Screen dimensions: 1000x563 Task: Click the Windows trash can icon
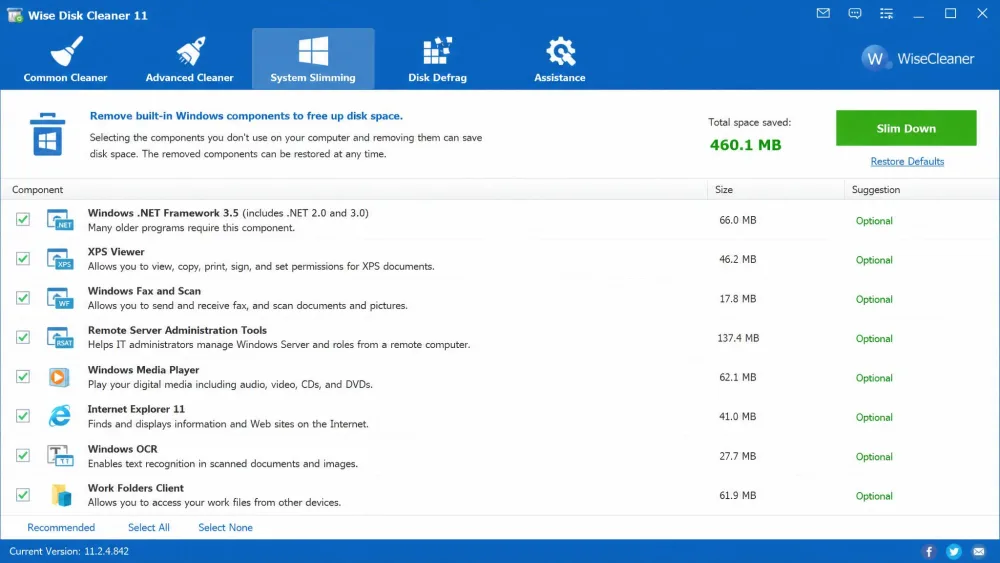(x=48, y=134)
